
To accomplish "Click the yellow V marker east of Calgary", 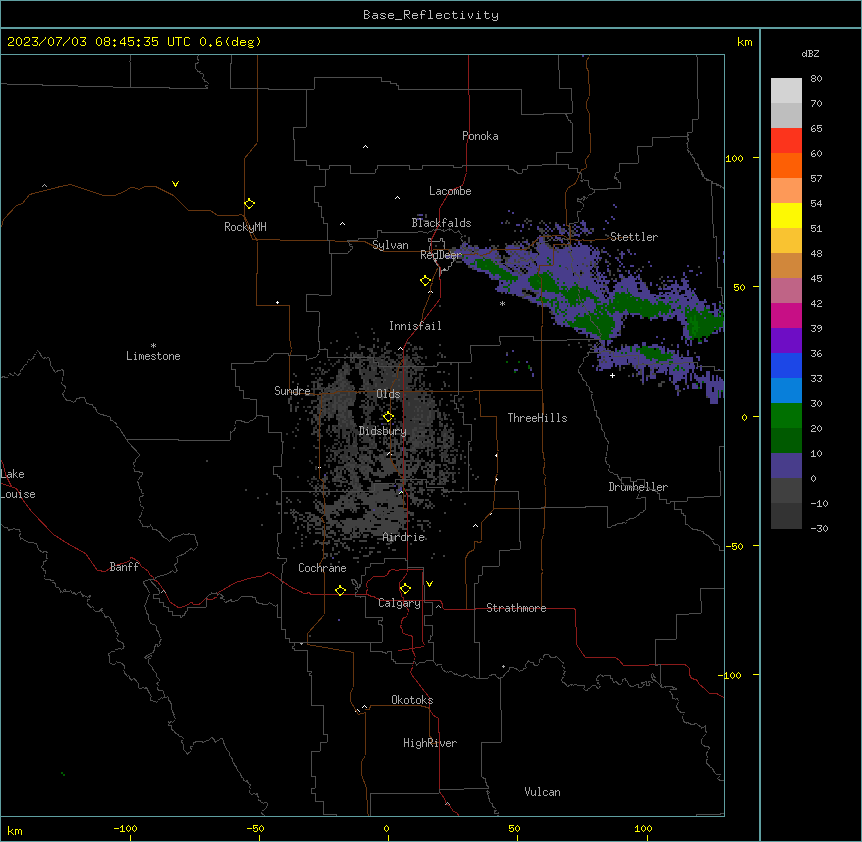I will point(429,584).
